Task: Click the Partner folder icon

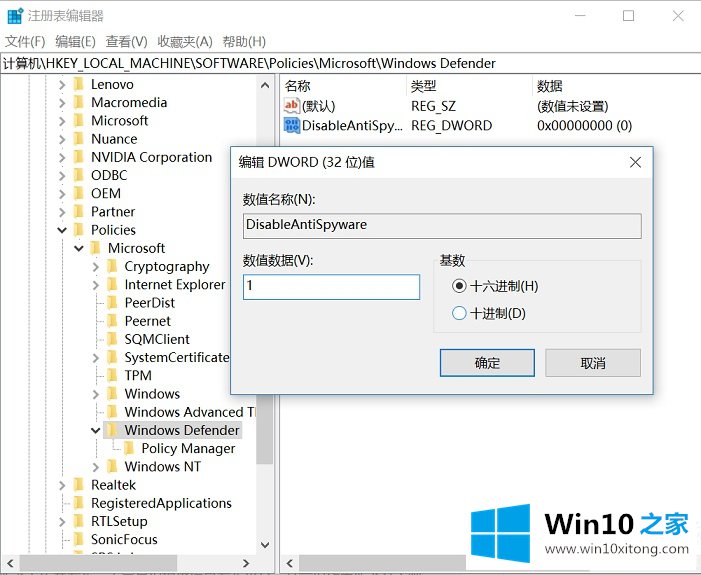Action: (79, 211)
